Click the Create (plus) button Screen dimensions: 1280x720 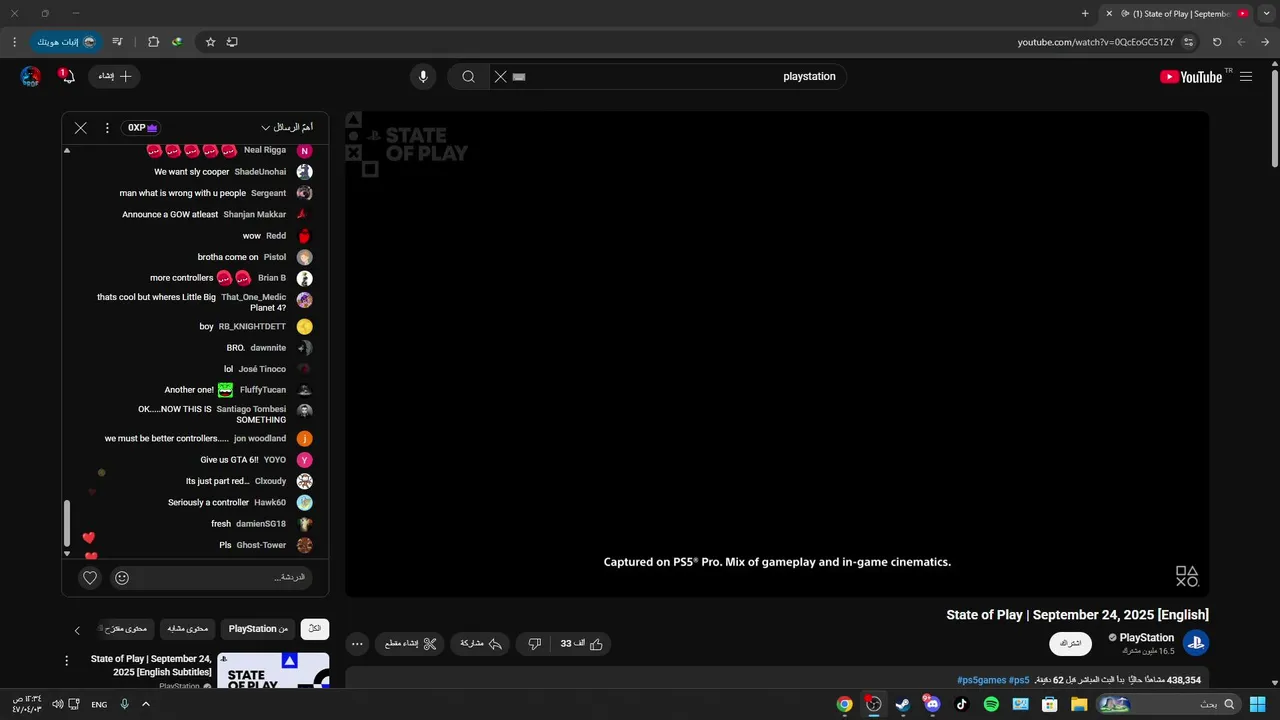(114, 77)
